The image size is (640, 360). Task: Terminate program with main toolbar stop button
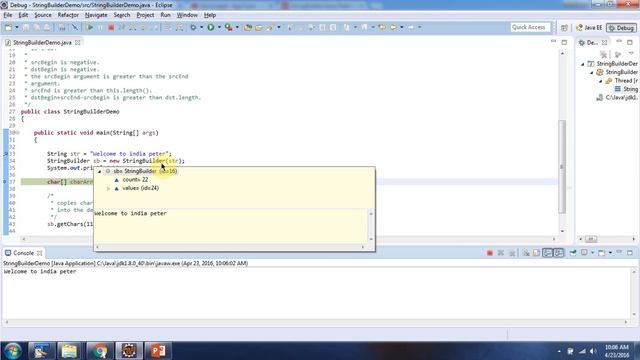(111, 27)
